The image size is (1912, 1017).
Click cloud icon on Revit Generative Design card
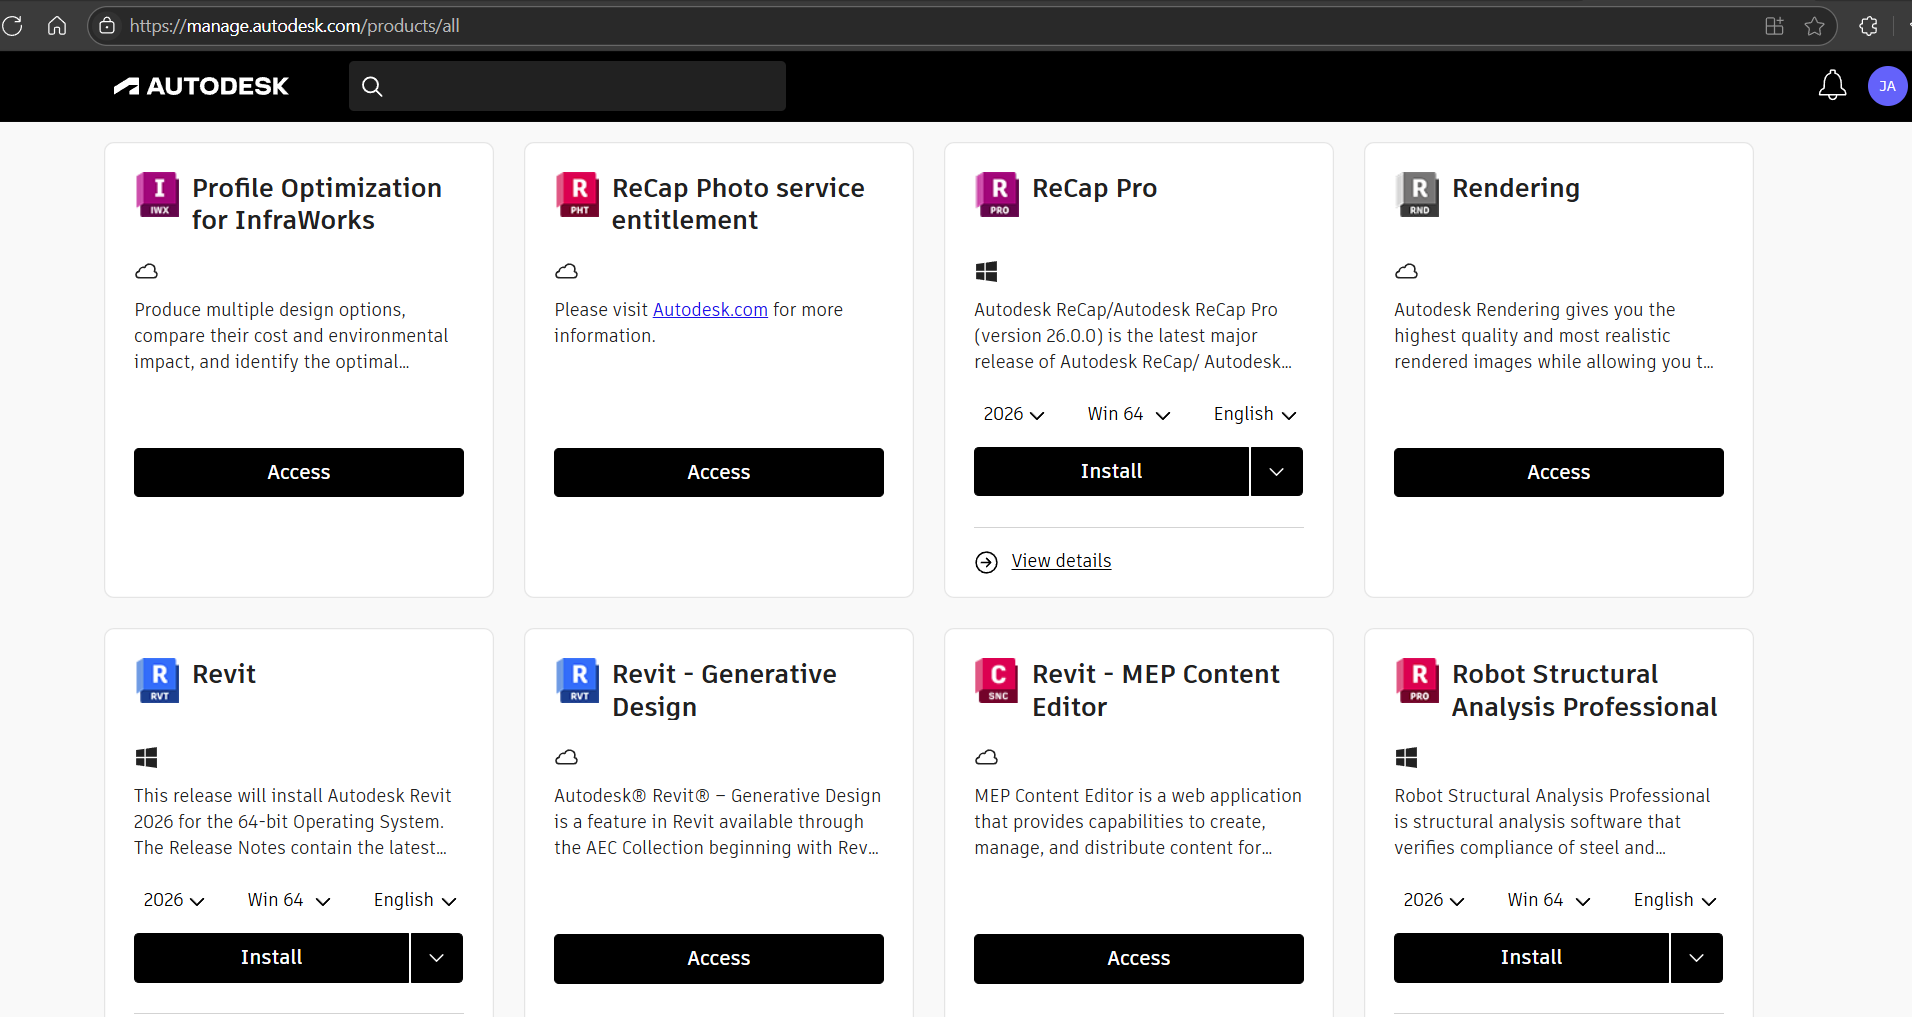coord(566,757)
